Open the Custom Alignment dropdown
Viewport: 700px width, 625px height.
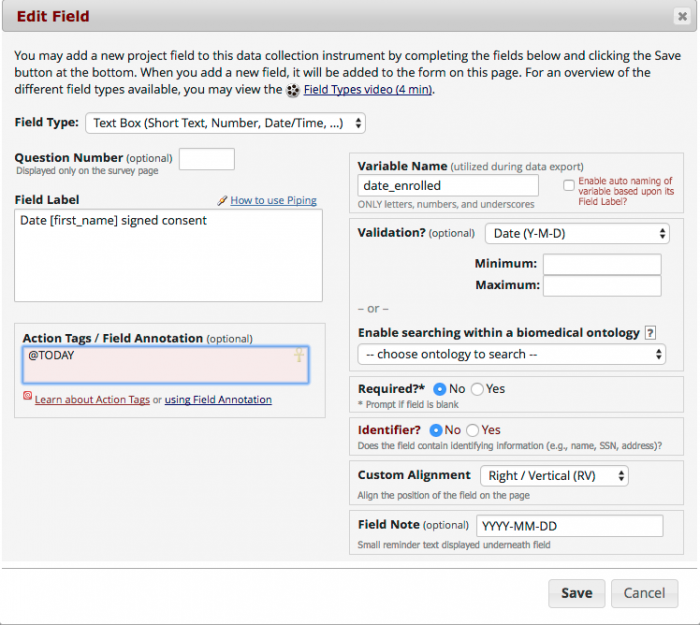(x=554, y=476)
